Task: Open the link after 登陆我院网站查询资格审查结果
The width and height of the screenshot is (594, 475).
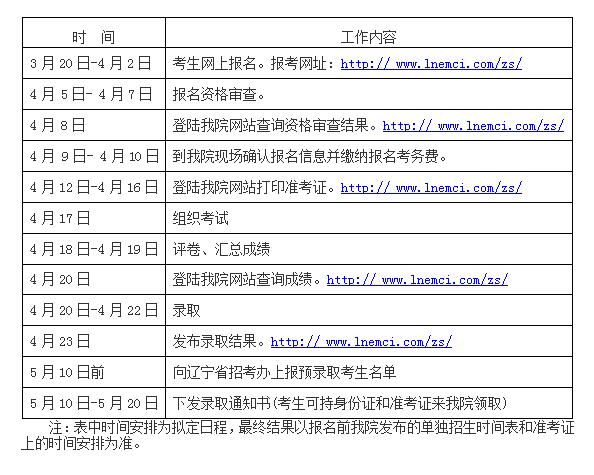Action: 473,125
